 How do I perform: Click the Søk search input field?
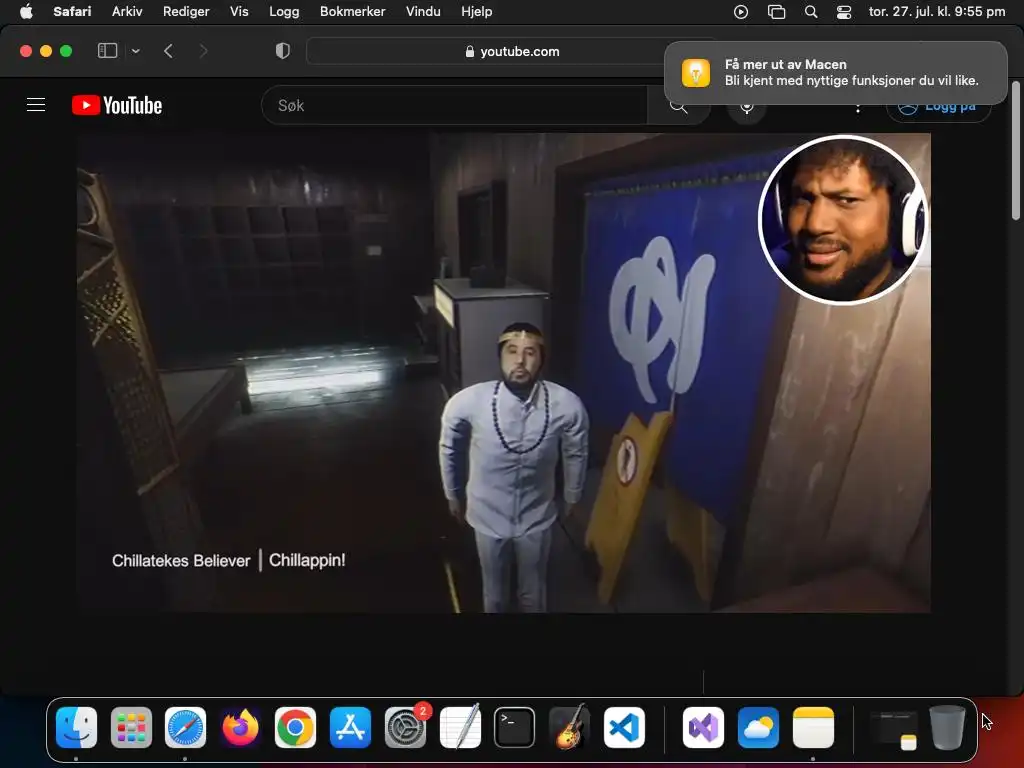[x=455, y=105]
